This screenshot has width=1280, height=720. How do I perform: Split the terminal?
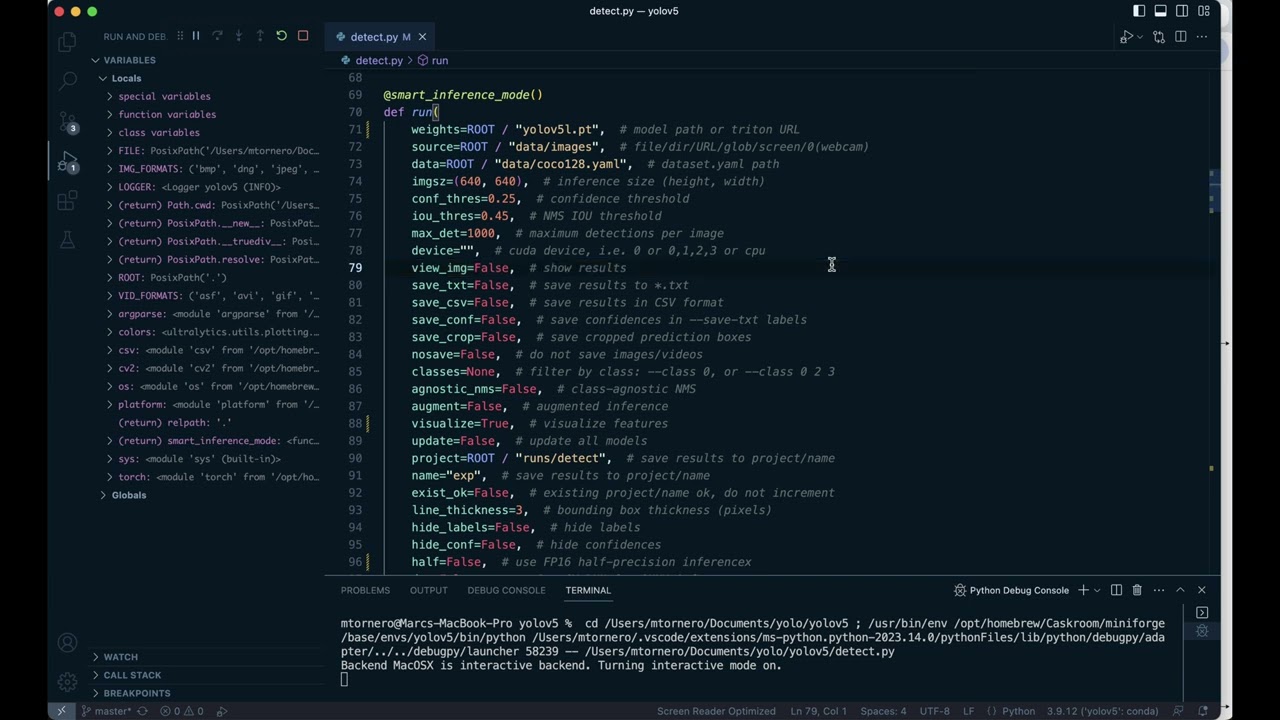click(1116, 590)
